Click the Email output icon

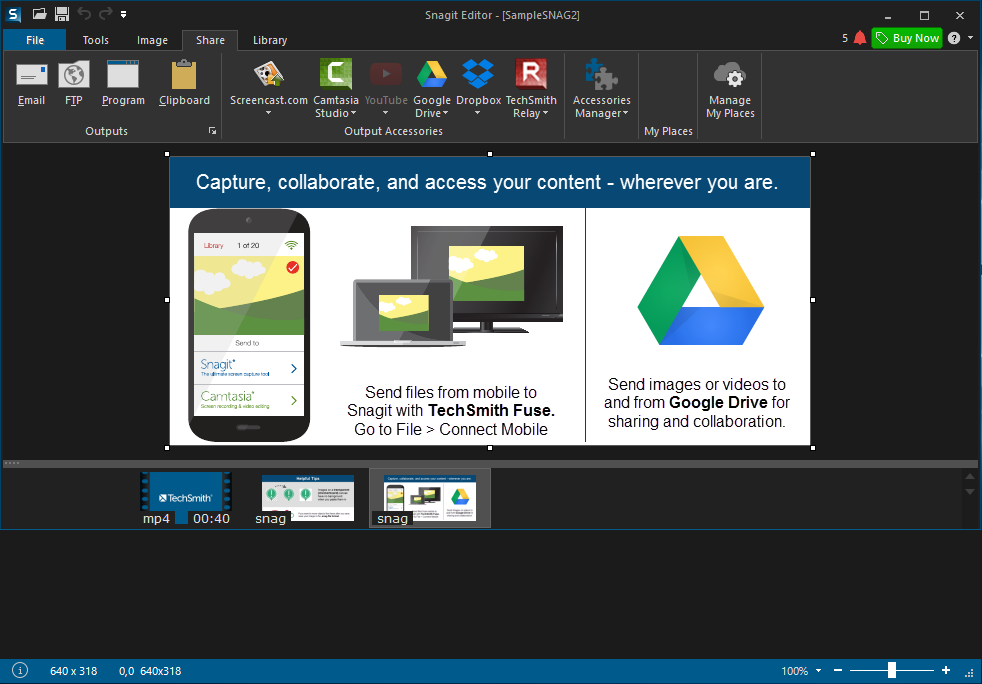(31, 75)
